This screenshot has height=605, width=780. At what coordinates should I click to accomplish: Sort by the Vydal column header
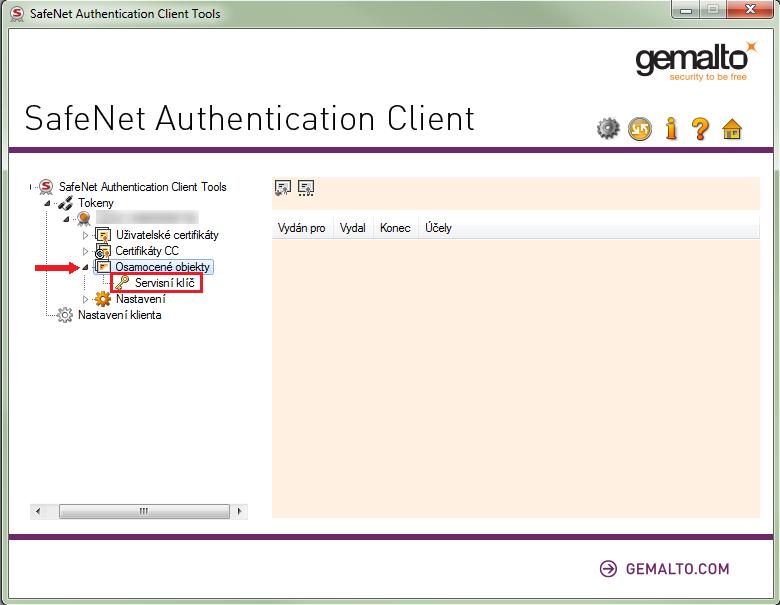[353, 228]
